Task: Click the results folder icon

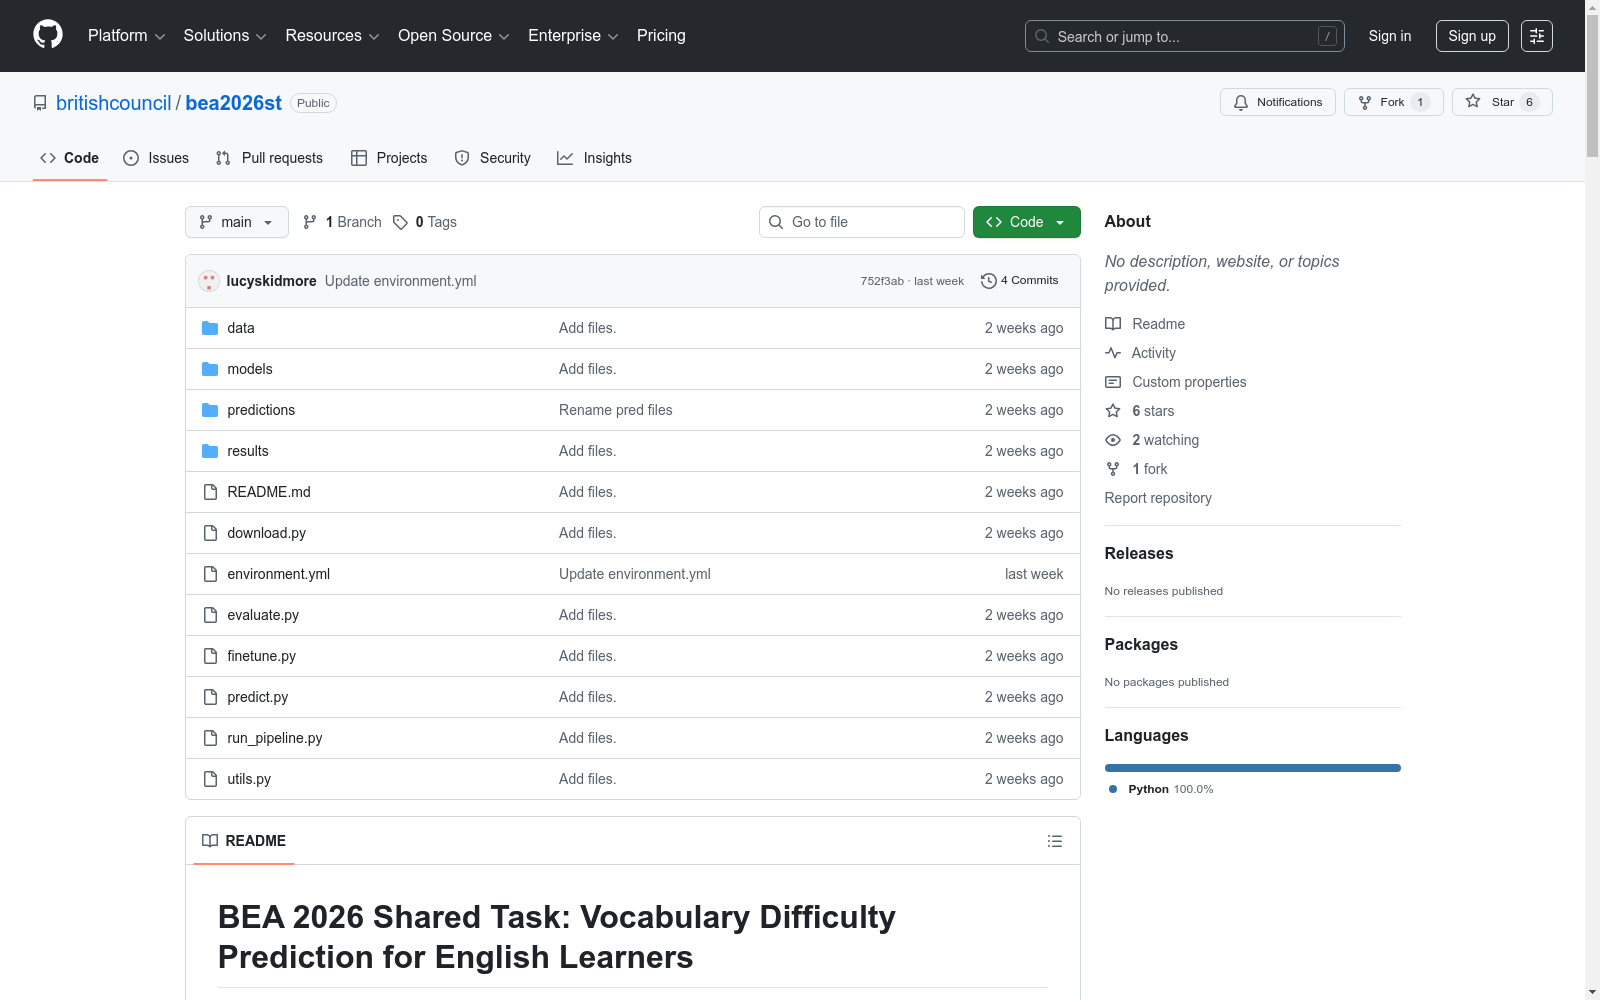Action: (x=210, y=451)
